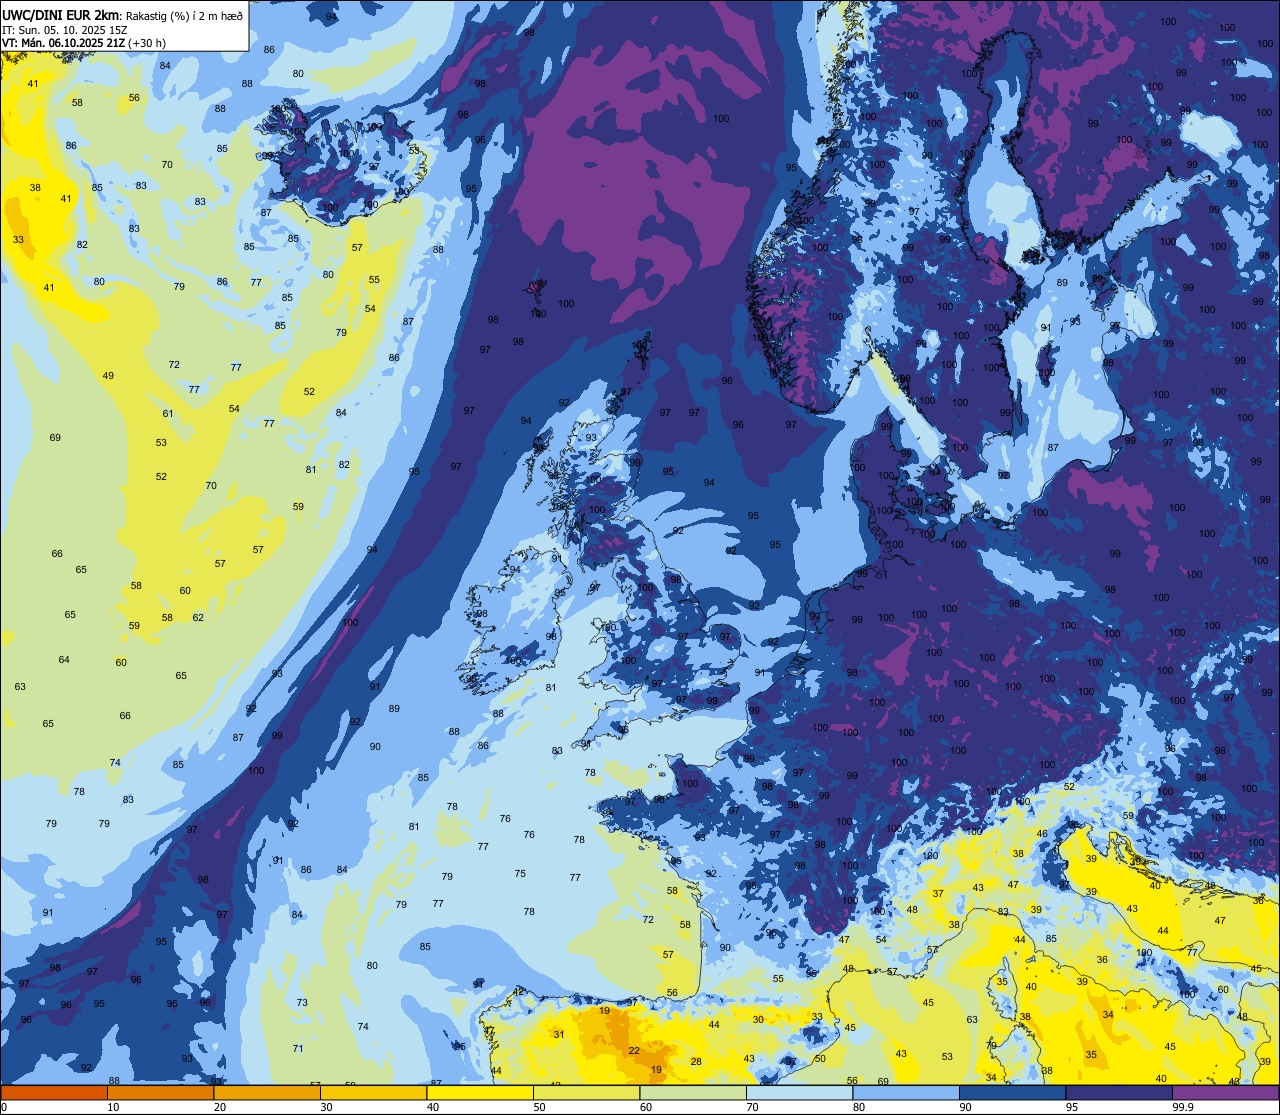This screenshot has height=1115, width=1280.
Task: Click the 70–80% pale blue legend swatch
Action: point(799,1092)
